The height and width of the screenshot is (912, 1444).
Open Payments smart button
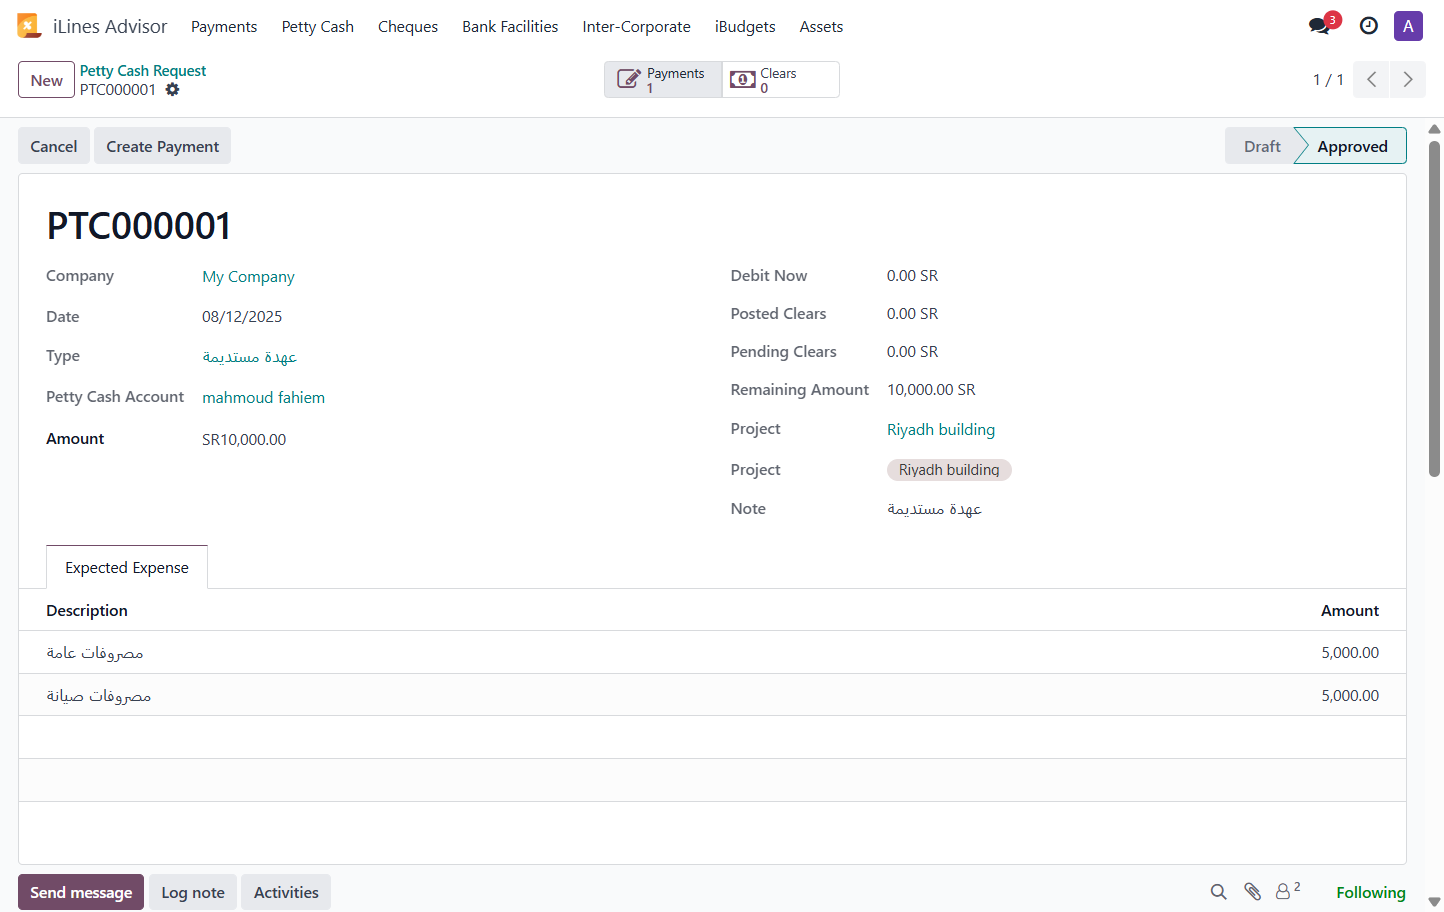coord(663,80)
